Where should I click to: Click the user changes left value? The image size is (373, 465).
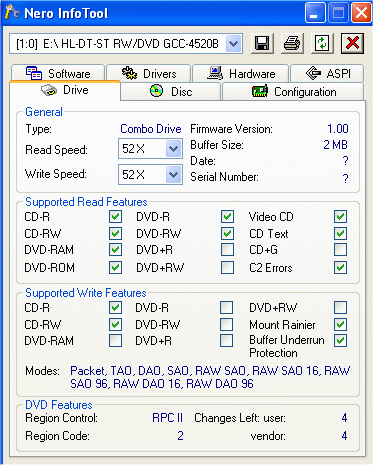pos(344,418)
